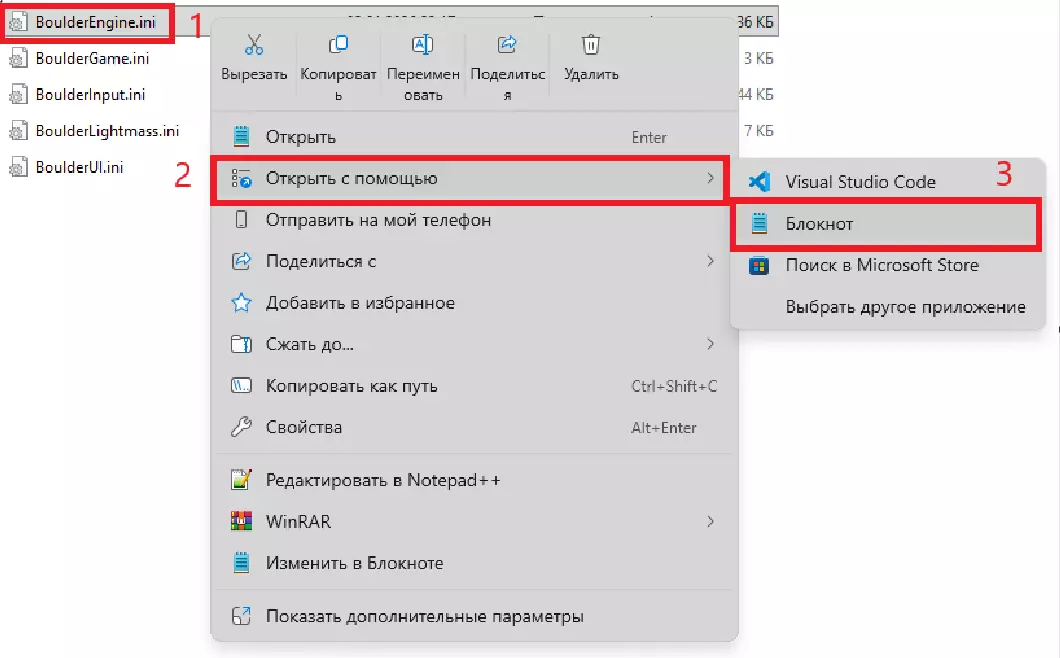This screenshot has width=1060, height=658.
Task: Click the Share (Поделиться) icon in top row
Action: click(x=506, y=45)
